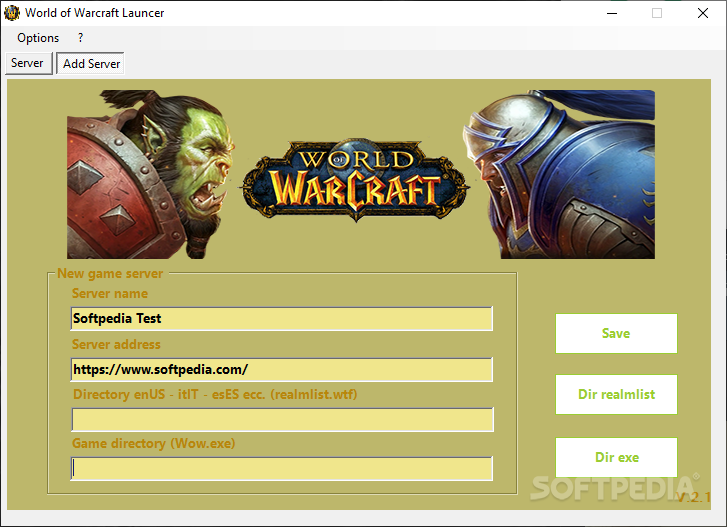This screenshot has height=527, width=727.
Task: Focus the Game directory (Wow.exe) field
Action: coord(281,469)
